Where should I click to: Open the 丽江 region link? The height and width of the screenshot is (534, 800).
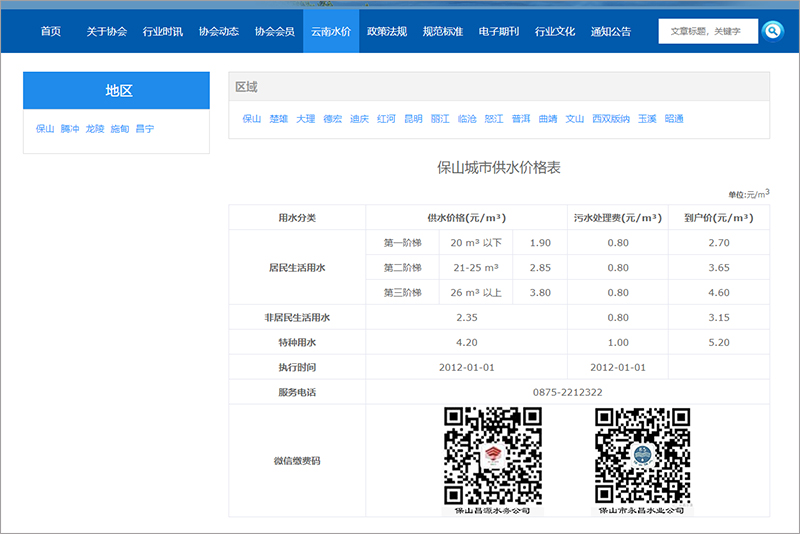(x=440, y=119)
